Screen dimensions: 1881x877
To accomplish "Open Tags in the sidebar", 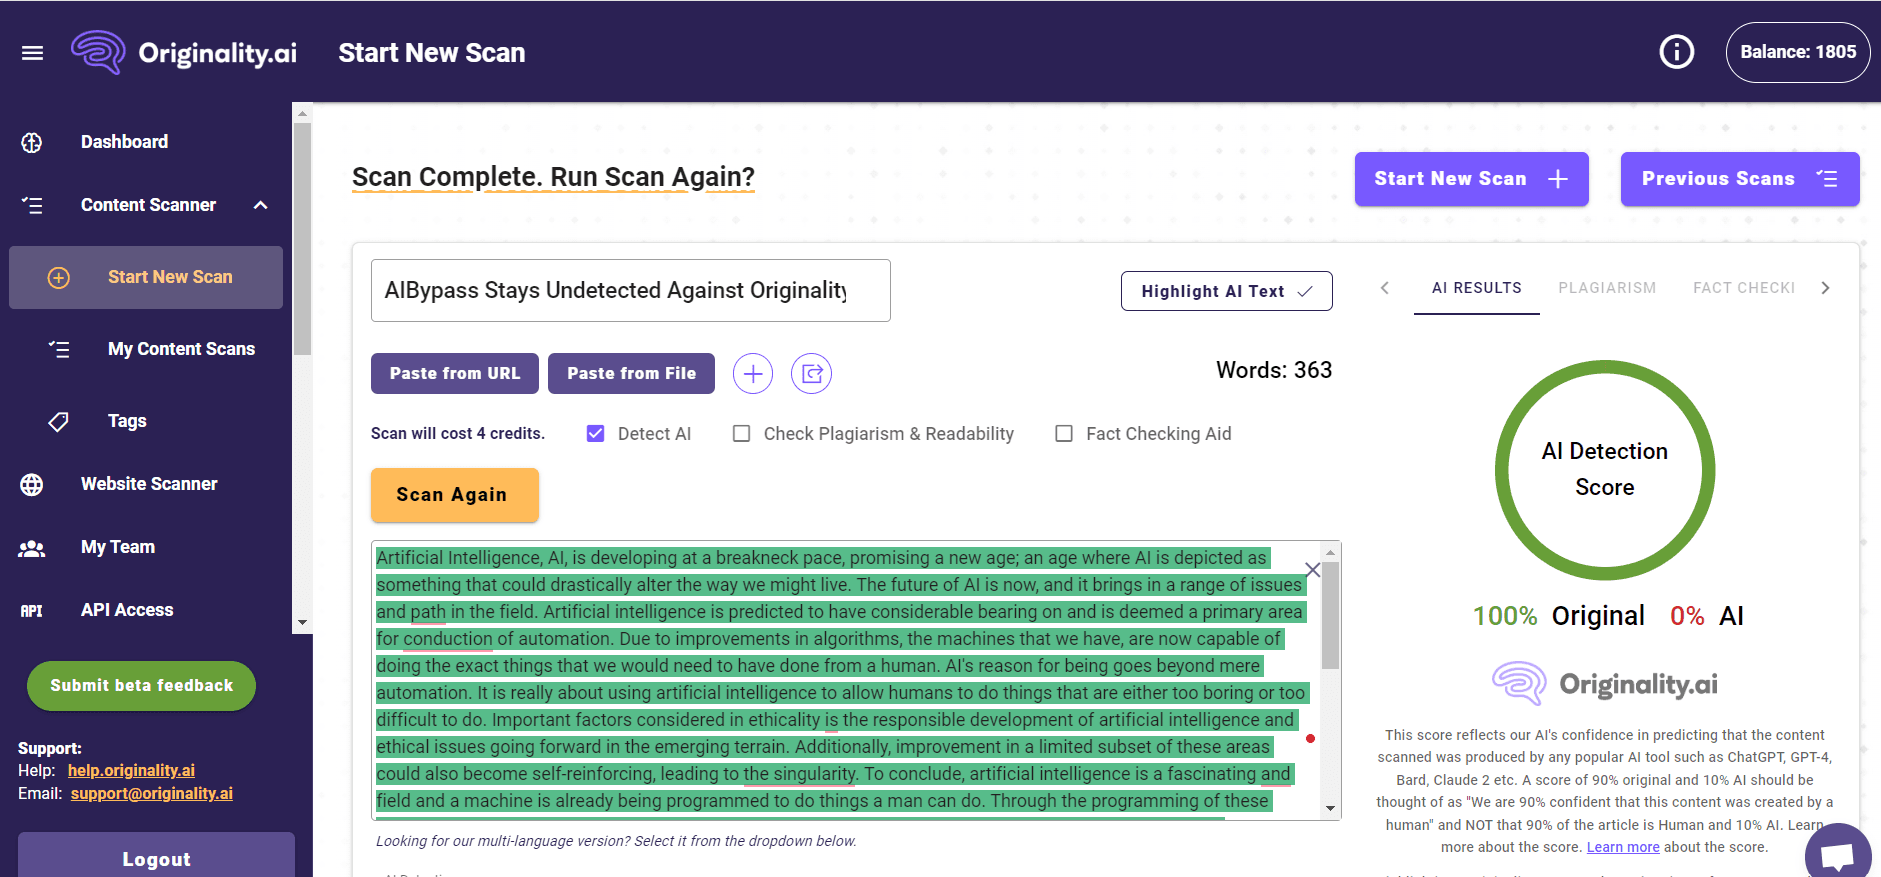I will [x=127, y=421].
